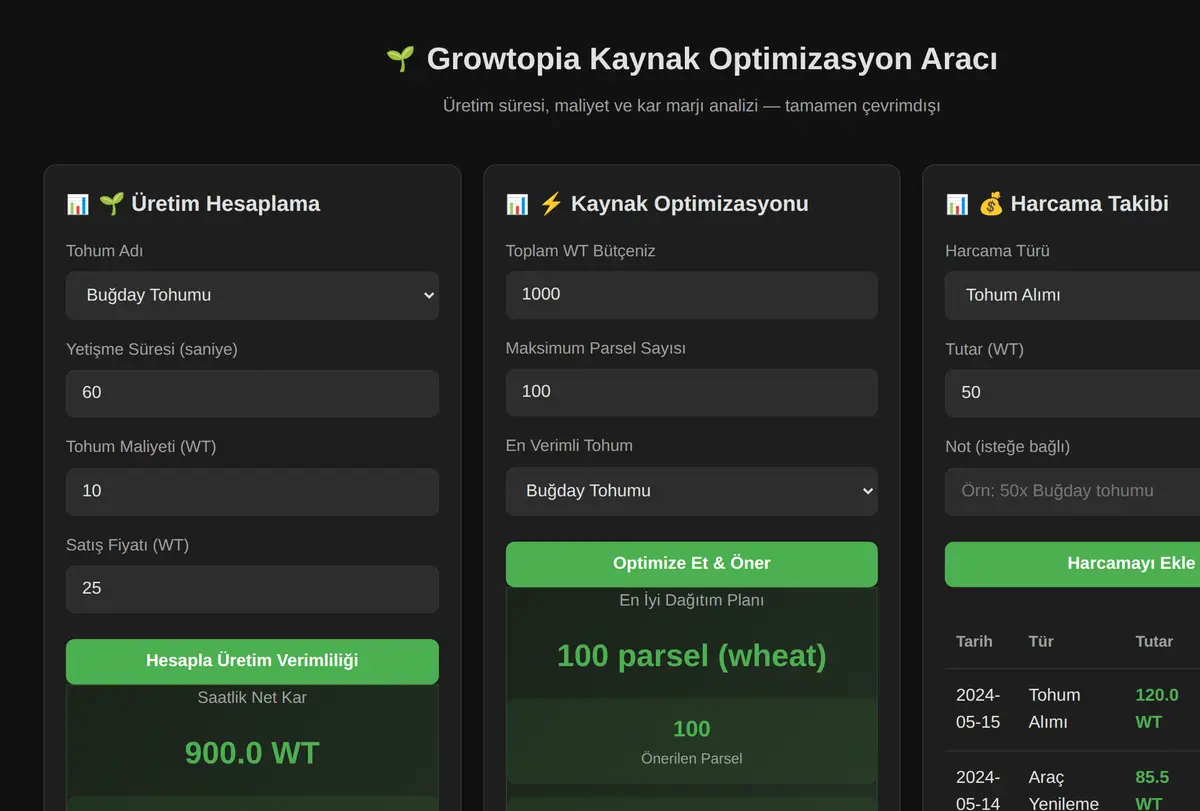Click the 100 parsel (wheat) result

[x=692, y=656]
